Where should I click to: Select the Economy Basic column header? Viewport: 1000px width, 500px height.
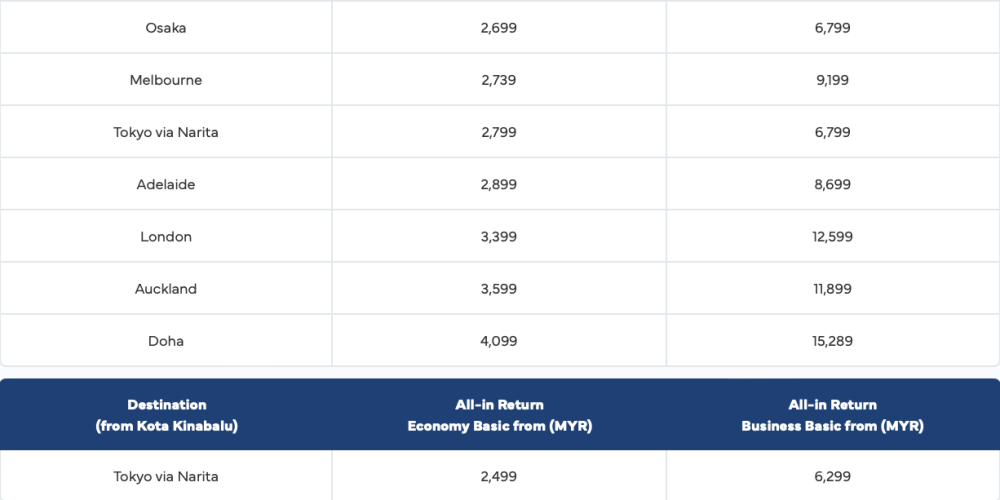pyautogui.click(x=499, y=415)
